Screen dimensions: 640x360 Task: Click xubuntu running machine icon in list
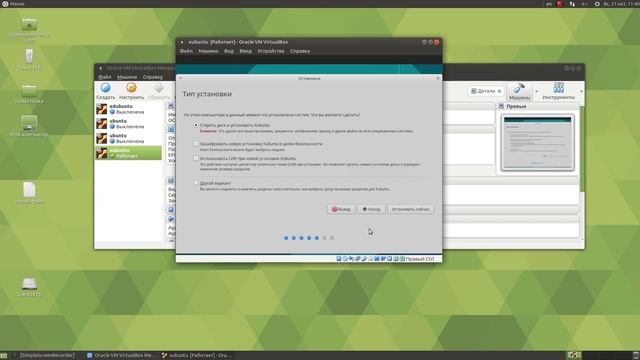click(102, 153)
